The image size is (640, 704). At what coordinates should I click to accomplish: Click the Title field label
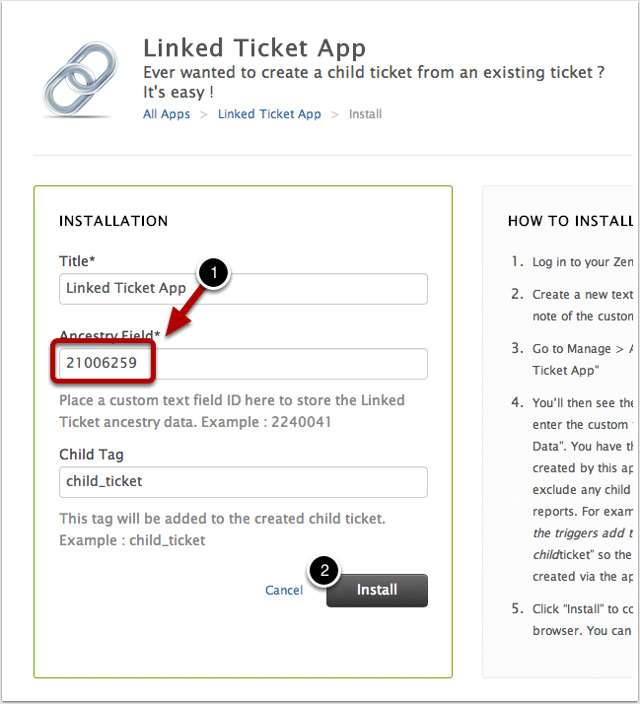coord(77,261)
